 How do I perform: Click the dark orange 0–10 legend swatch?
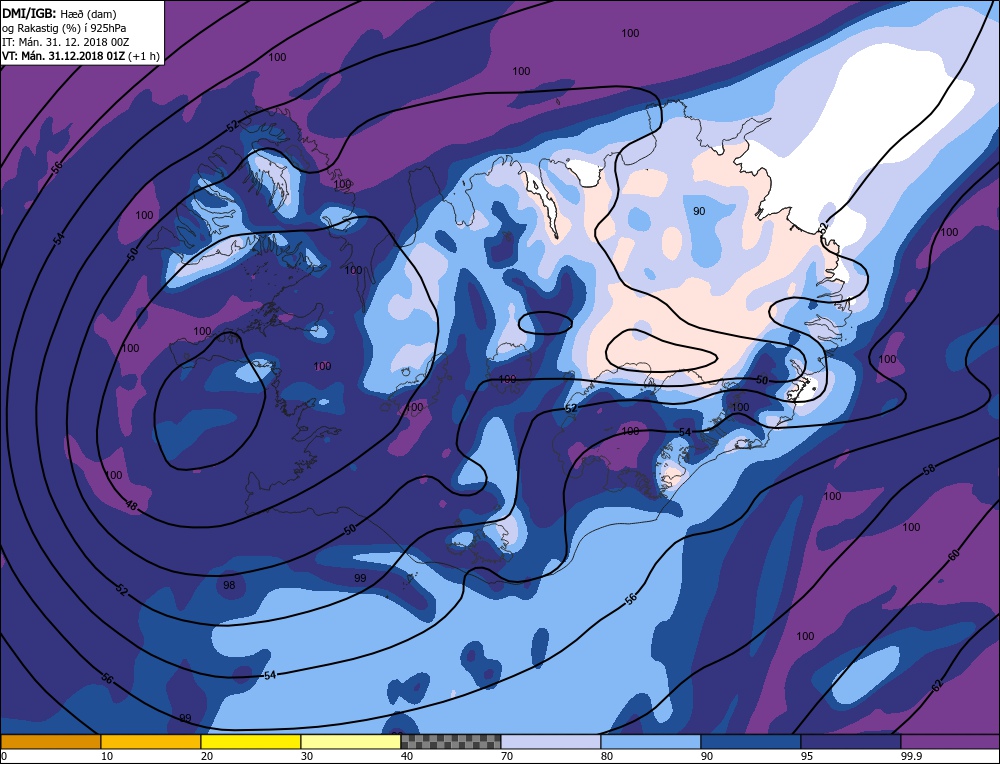pyautogui.click(x=50, y=741)
